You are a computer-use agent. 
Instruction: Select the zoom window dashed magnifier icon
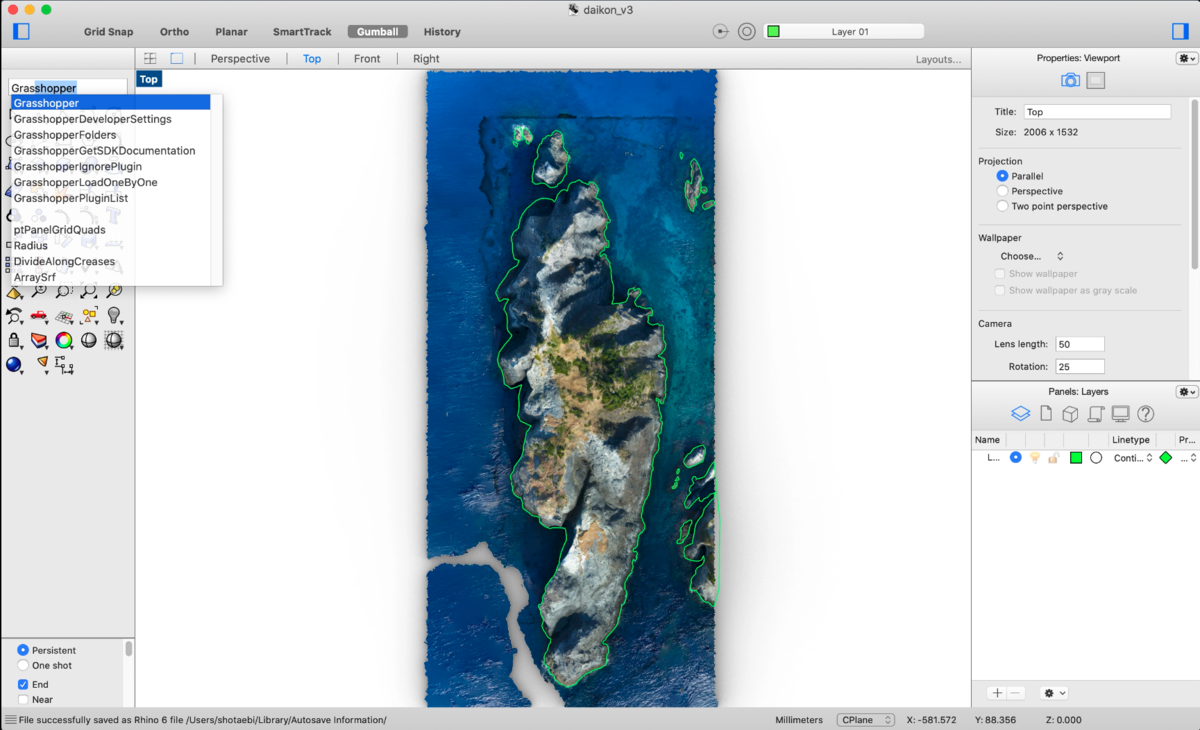(64, 291)
